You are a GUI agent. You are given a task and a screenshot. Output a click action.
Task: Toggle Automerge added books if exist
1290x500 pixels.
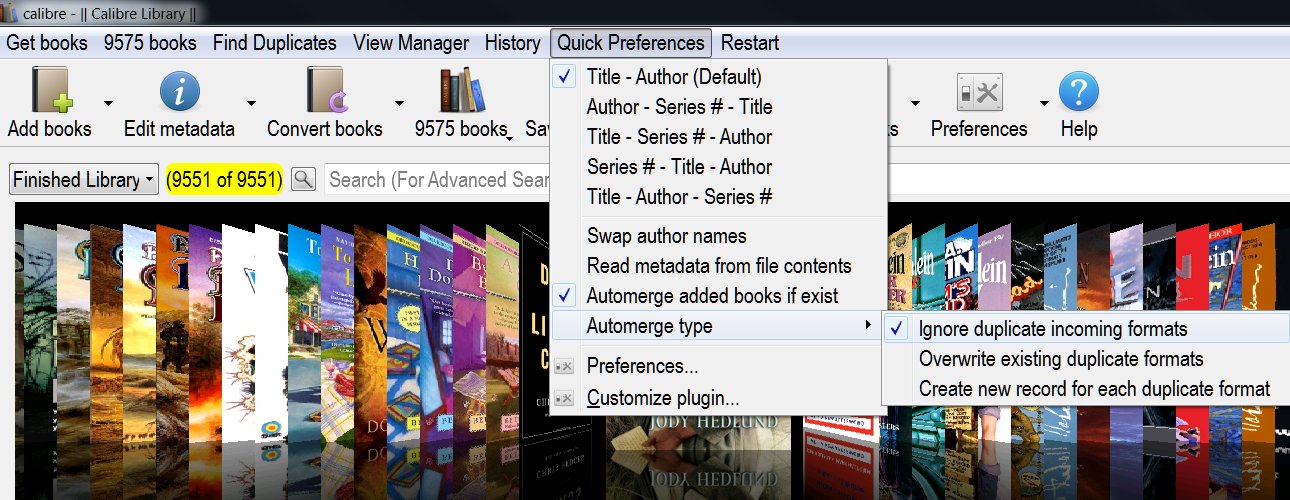coord(718,296)
